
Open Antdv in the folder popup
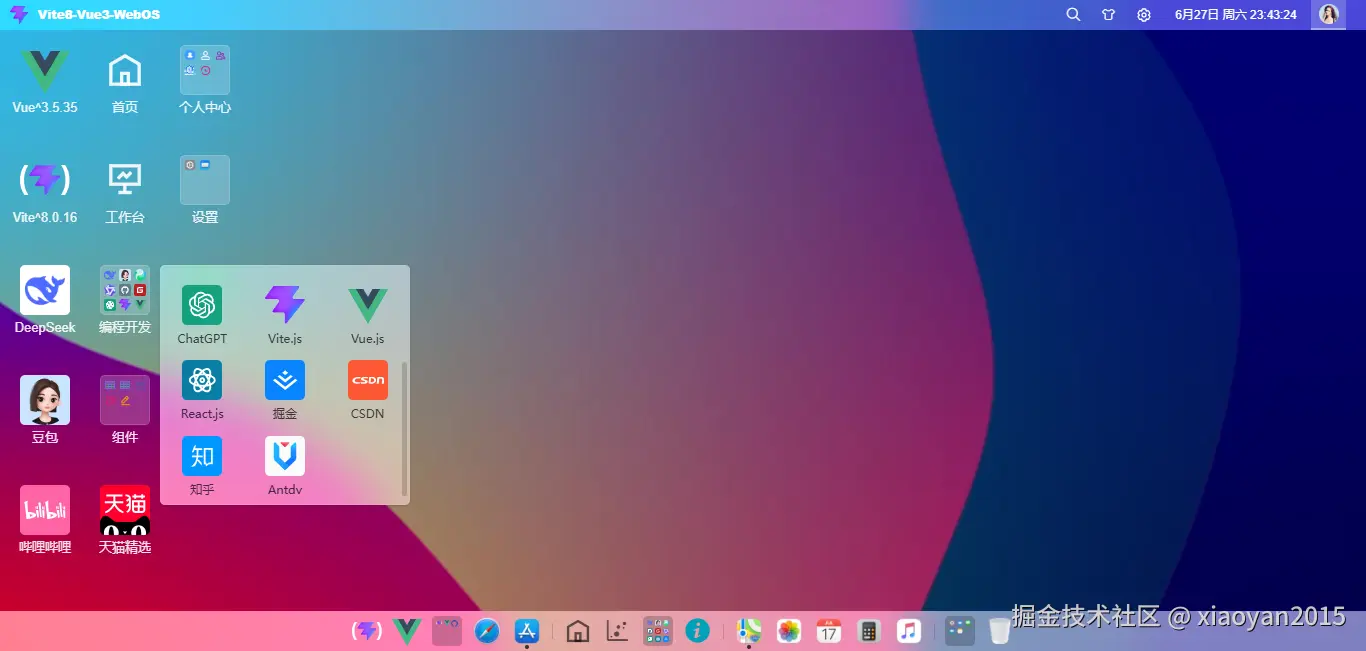coord(285,456)
